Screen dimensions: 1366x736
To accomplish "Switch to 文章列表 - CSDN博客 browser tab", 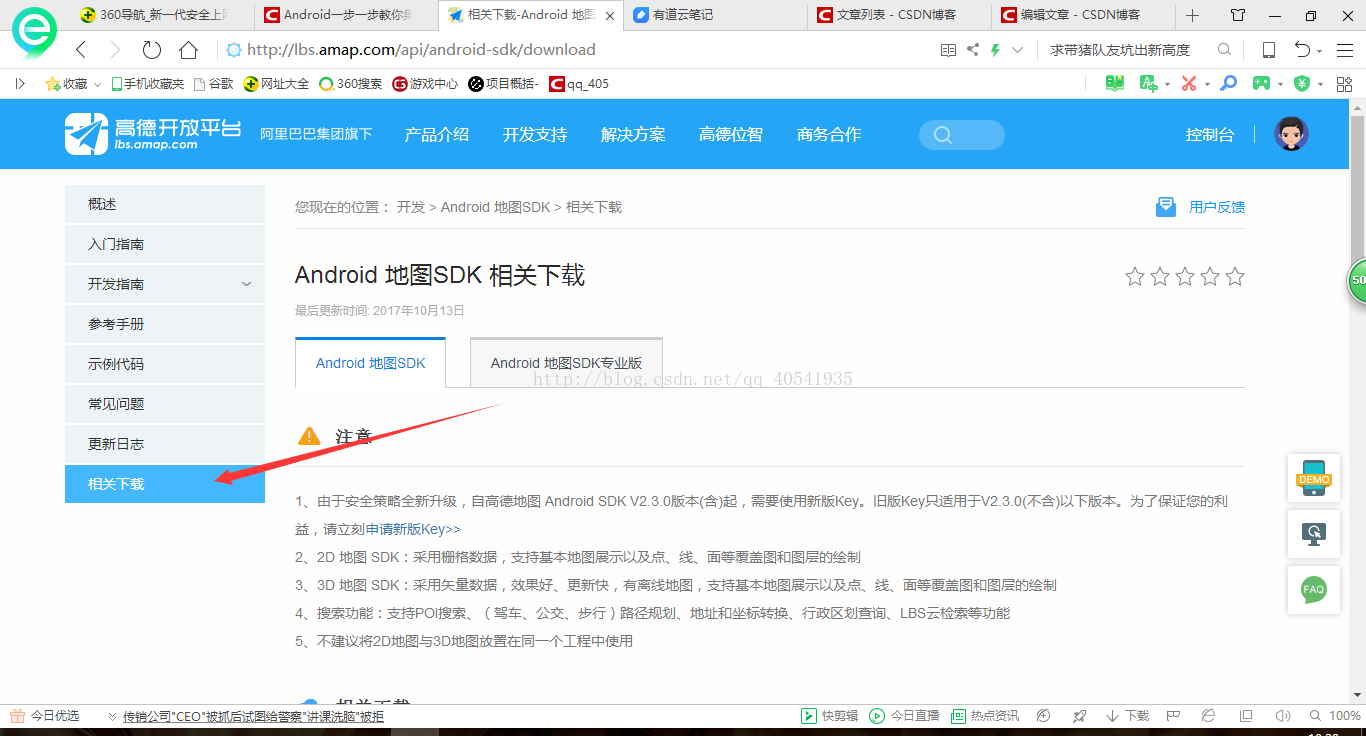I will click(898, 15).
